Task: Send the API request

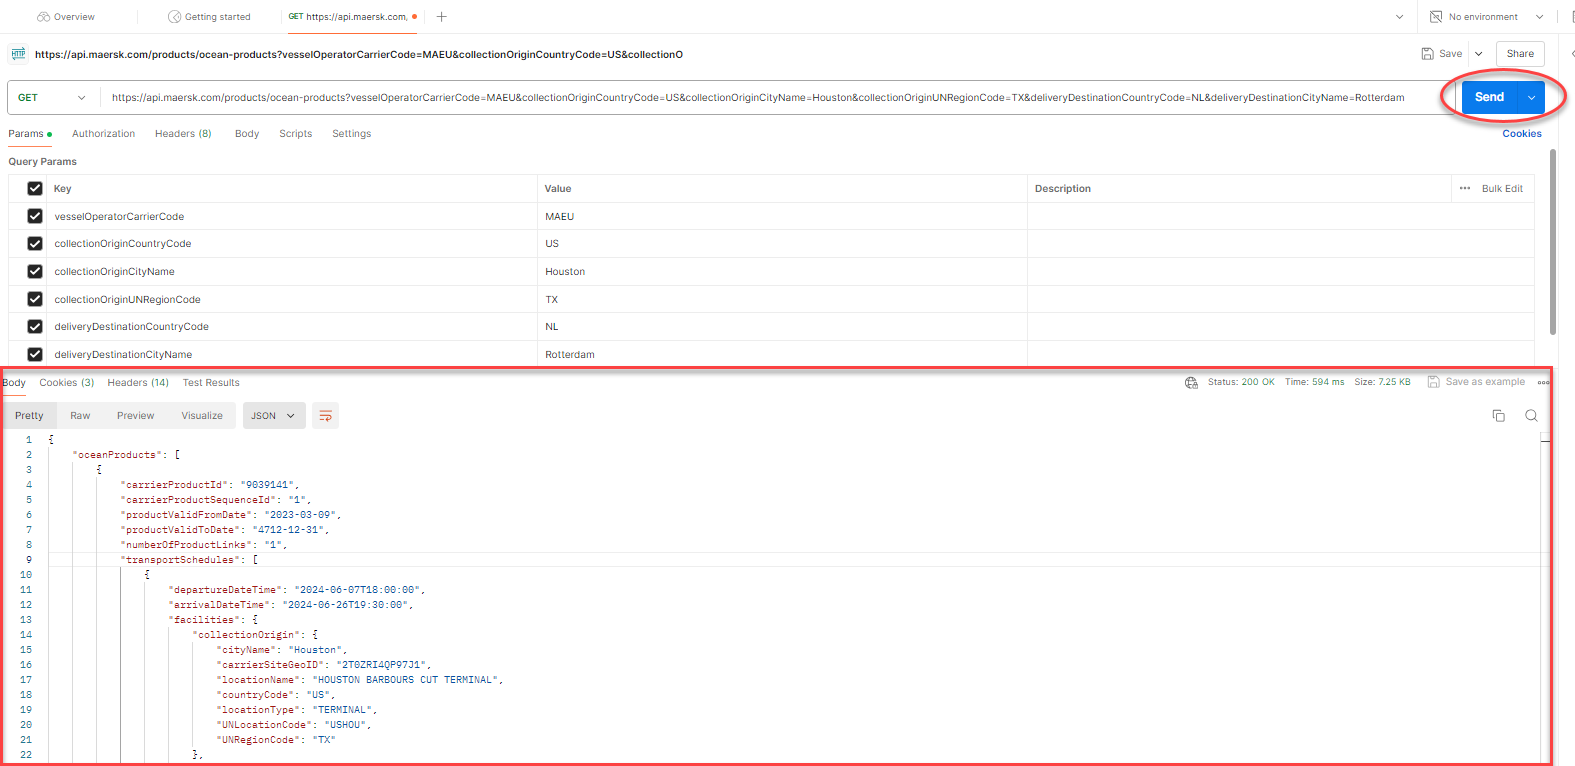Action: coord(1490,98)
